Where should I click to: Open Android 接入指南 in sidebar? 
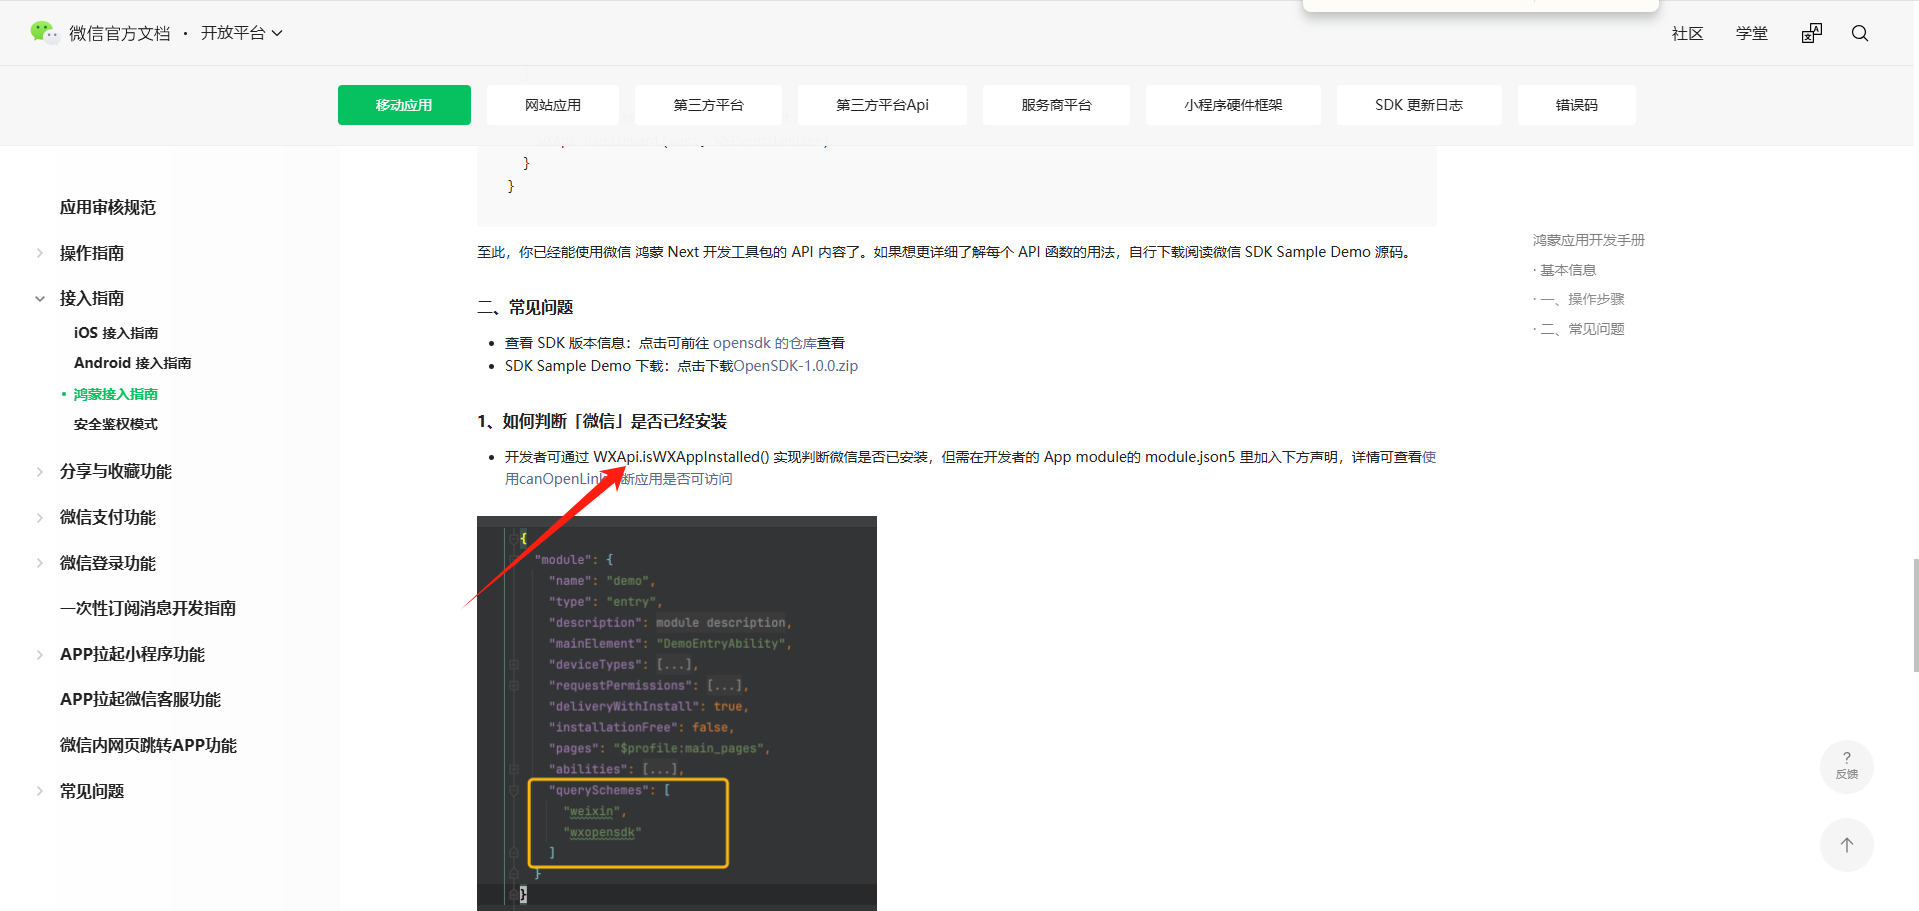coord(133,363)
